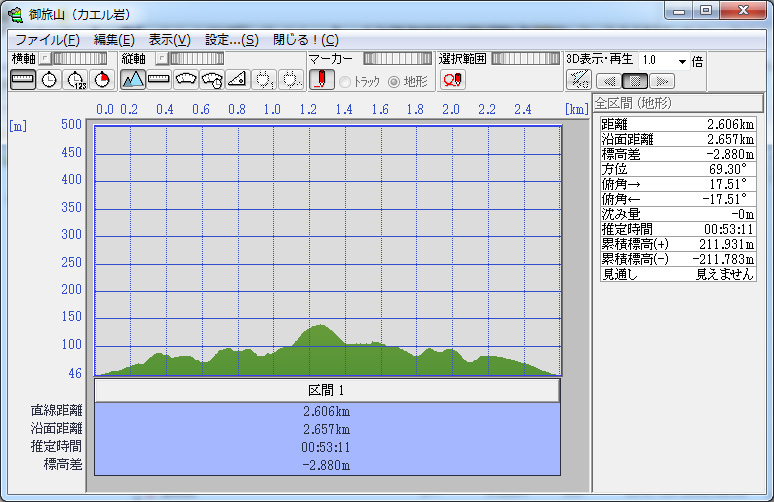This screenshot has width=774, height=502.
Task: Stop playback with the square button
Action: point(635,81)
